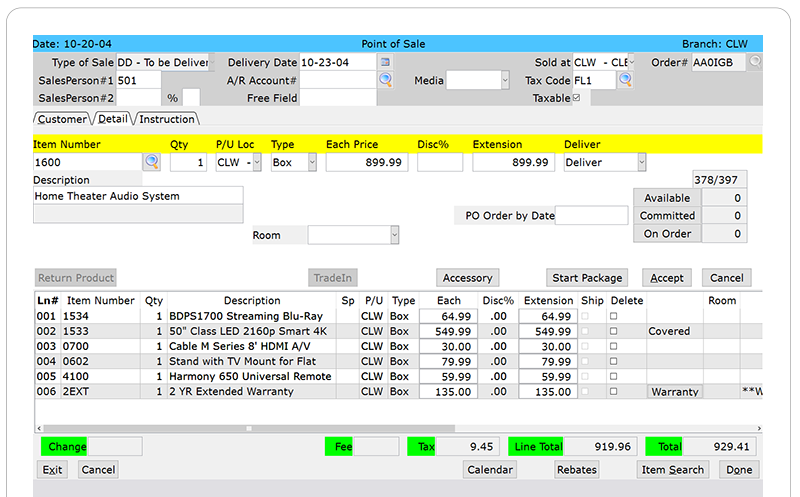
Task: Click the Done button
Action: click(x=739, y=469)
